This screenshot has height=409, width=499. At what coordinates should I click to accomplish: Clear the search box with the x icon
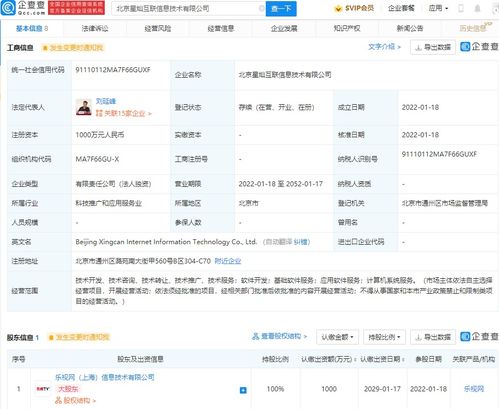262,8
